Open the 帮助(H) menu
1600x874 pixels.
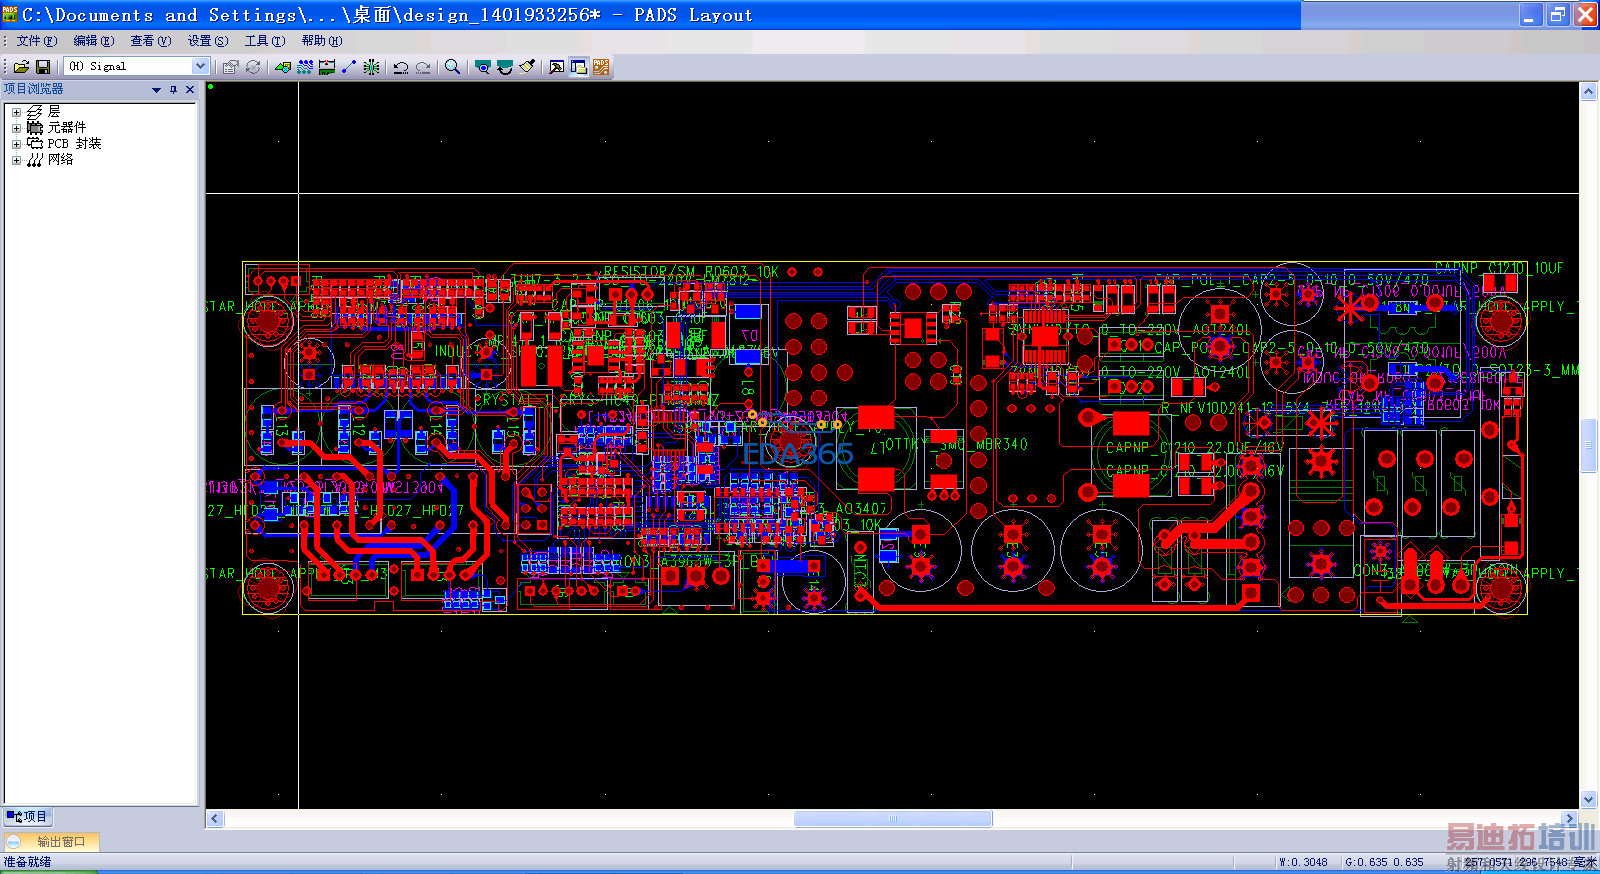[x=322, y=41]
